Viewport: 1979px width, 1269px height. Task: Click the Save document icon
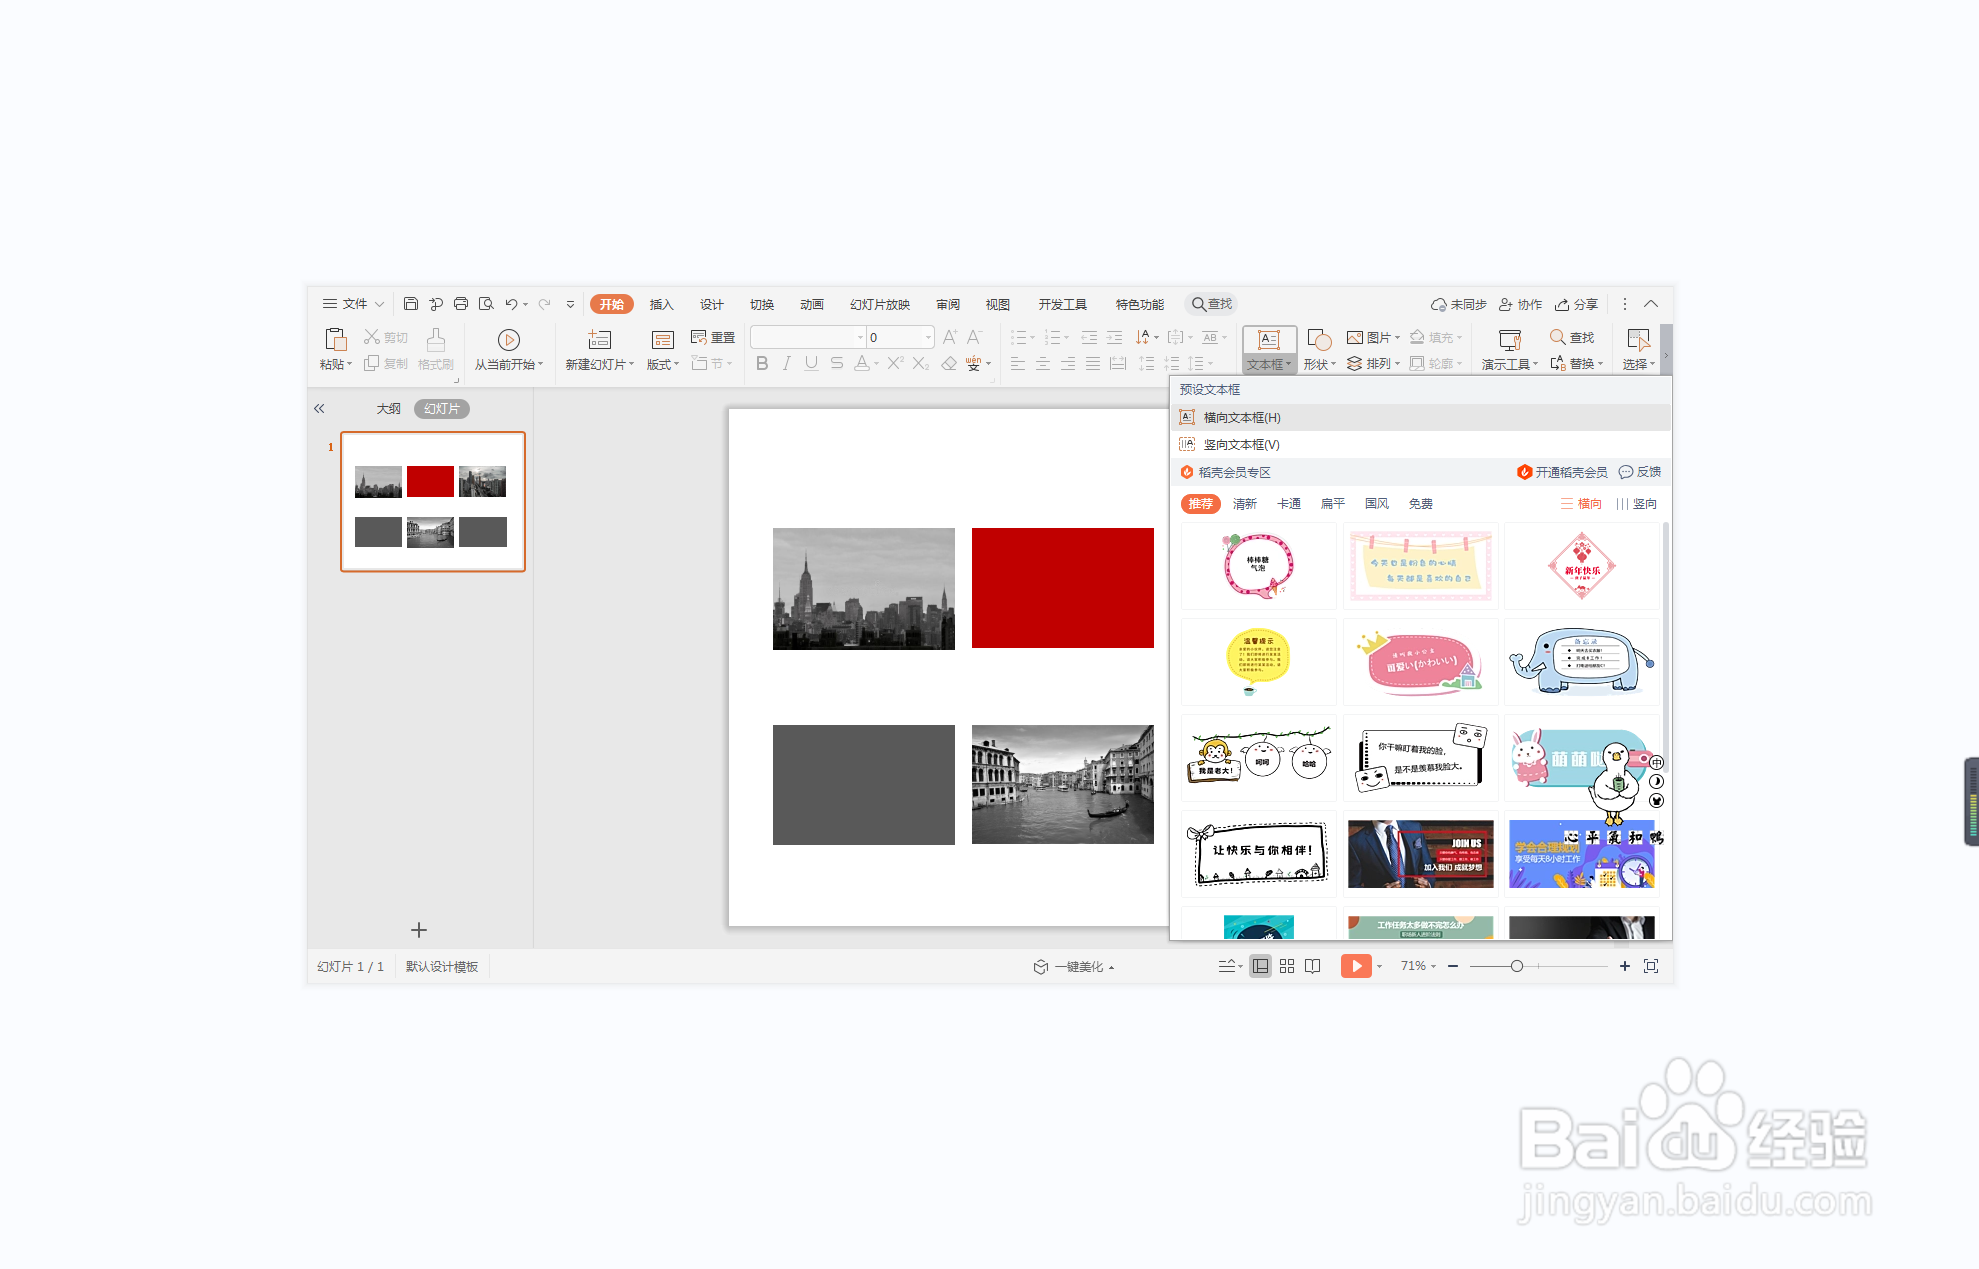[x=410, y=304]
